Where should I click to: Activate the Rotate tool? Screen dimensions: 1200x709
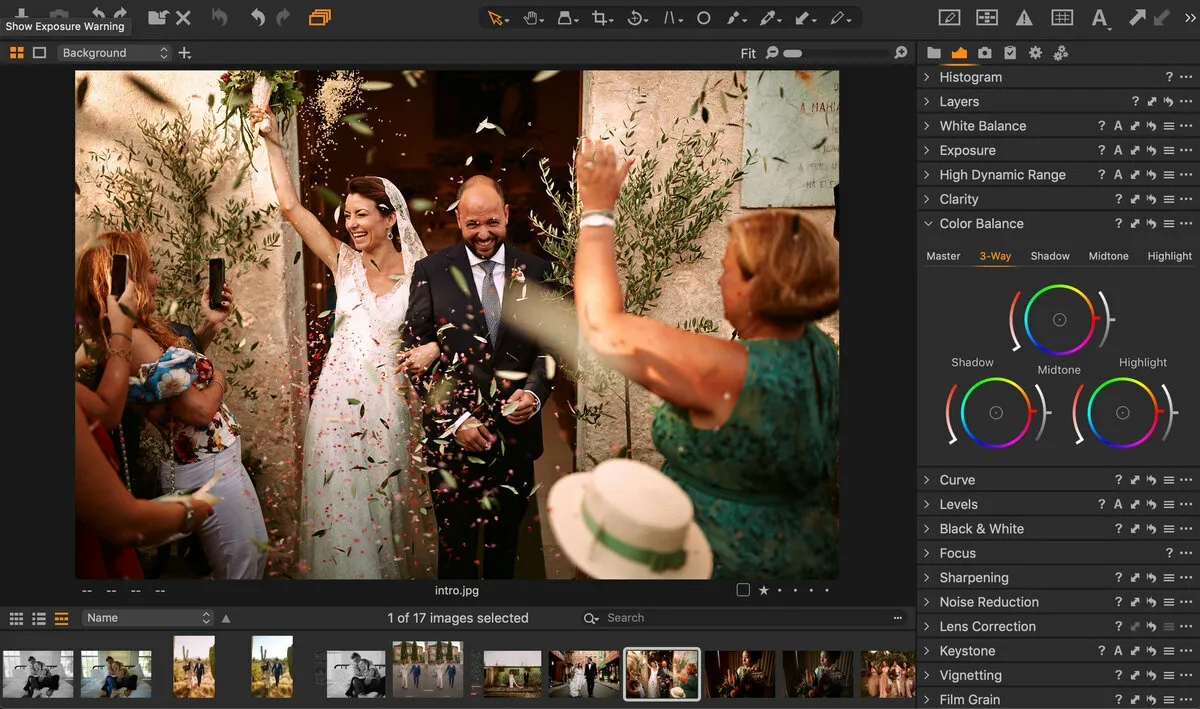click(637, 17)
